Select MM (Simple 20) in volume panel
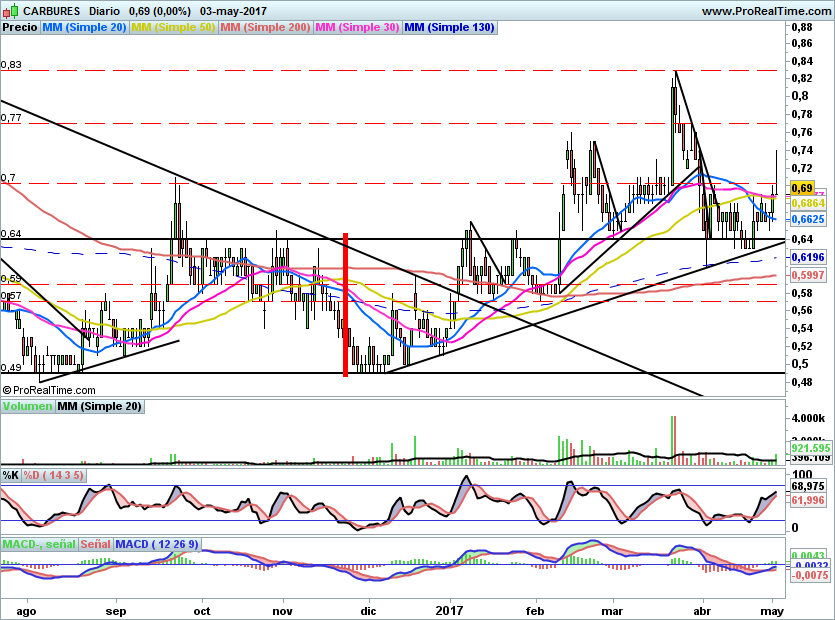Viewport: 835px width, 620px height. click(99, 407)
